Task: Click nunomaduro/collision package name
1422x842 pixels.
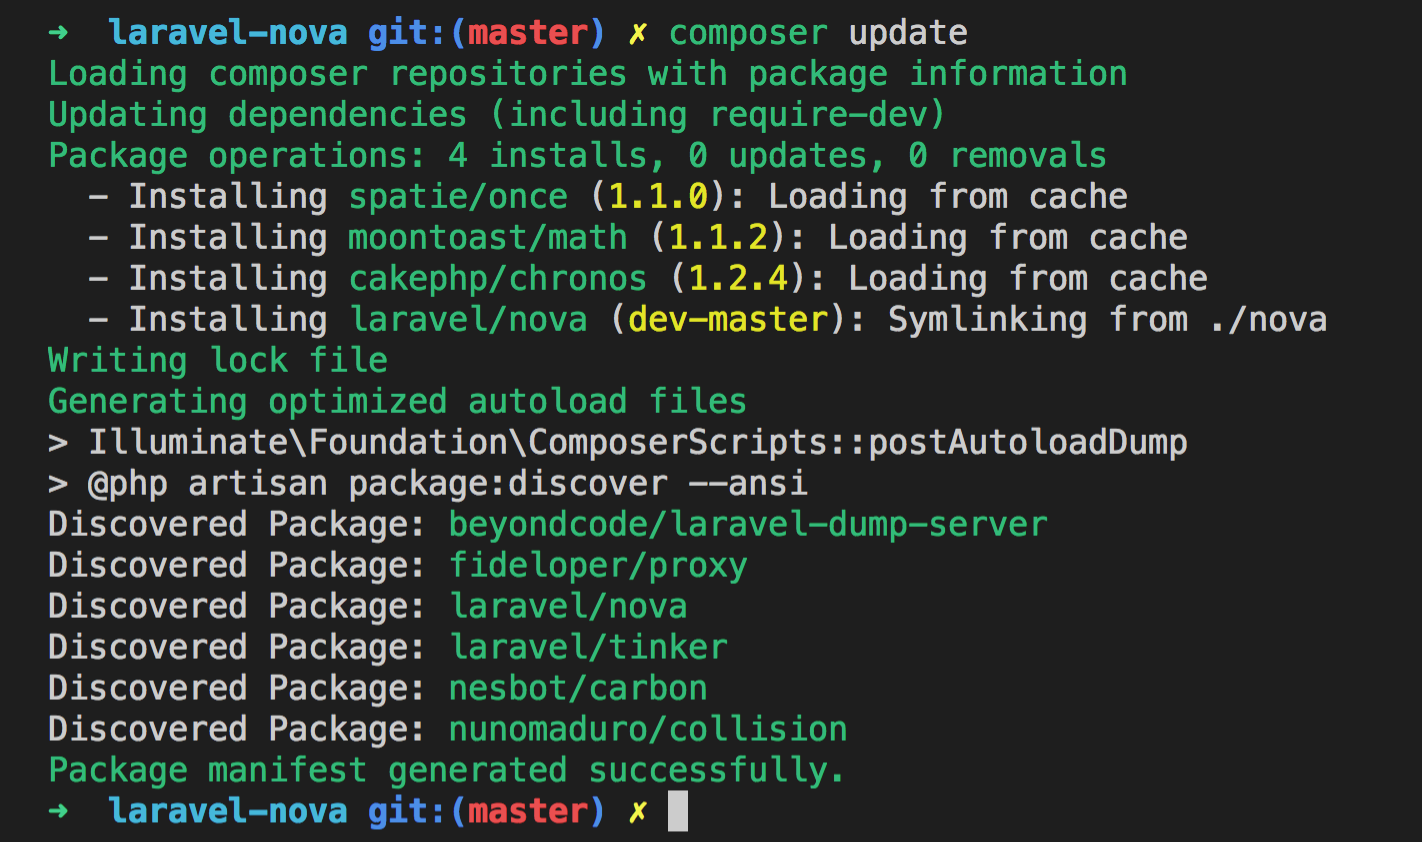Action: click(648, 729)
